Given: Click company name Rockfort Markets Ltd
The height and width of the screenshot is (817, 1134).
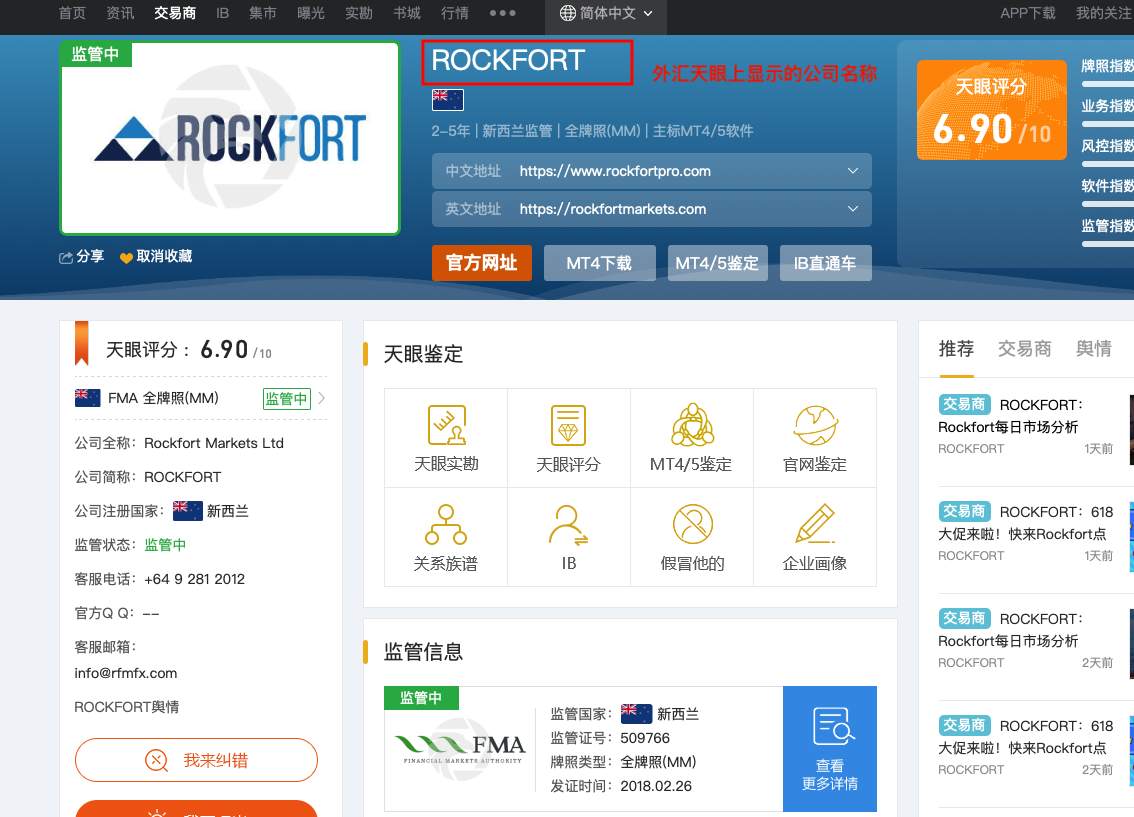Looking at the screenshot, I should [214, 443].
